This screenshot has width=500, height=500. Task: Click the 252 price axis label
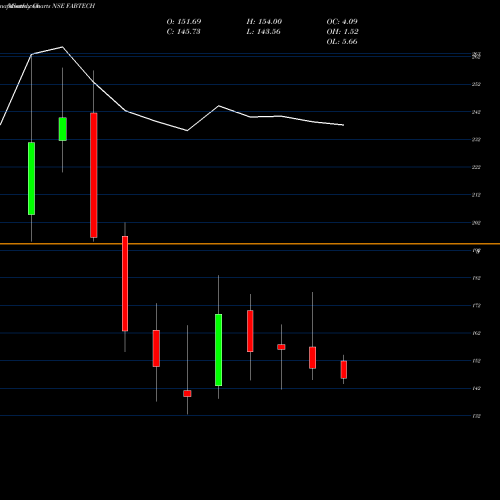[476, 84]
